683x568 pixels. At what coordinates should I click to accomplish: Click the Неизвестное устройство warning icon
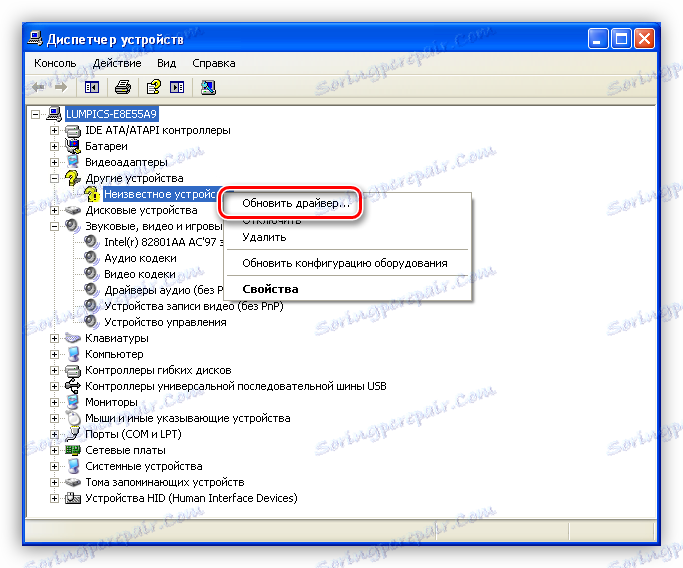tap(92, 194)
